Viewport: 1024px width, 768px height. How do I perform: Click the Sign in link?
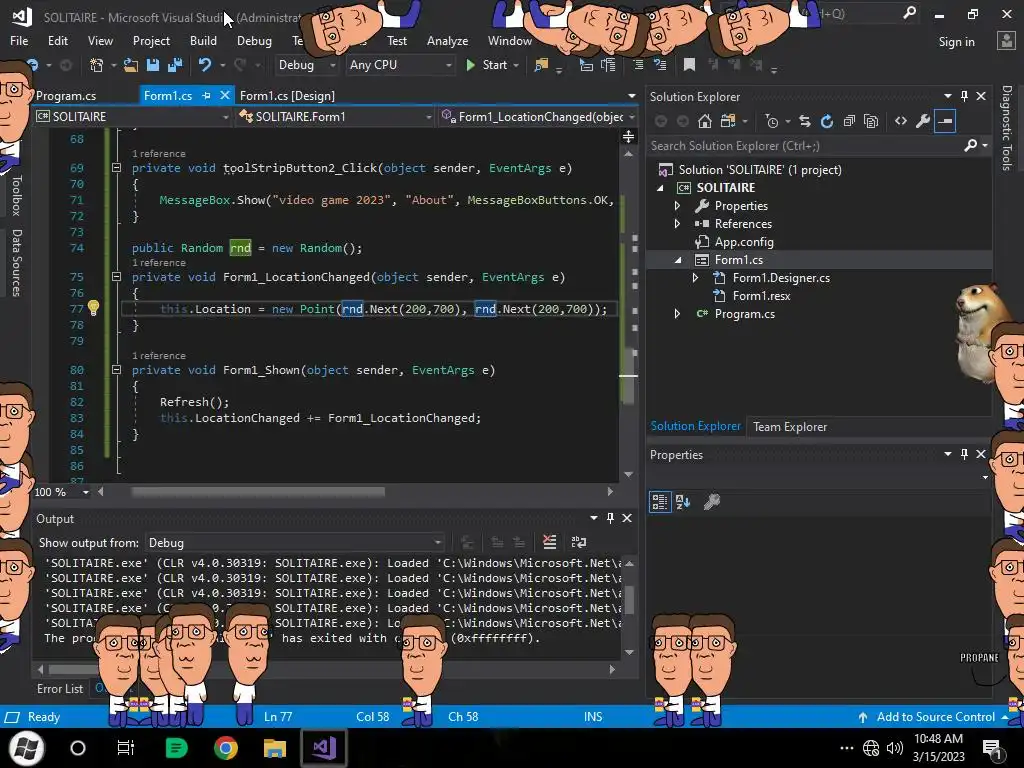coord(956,41)
